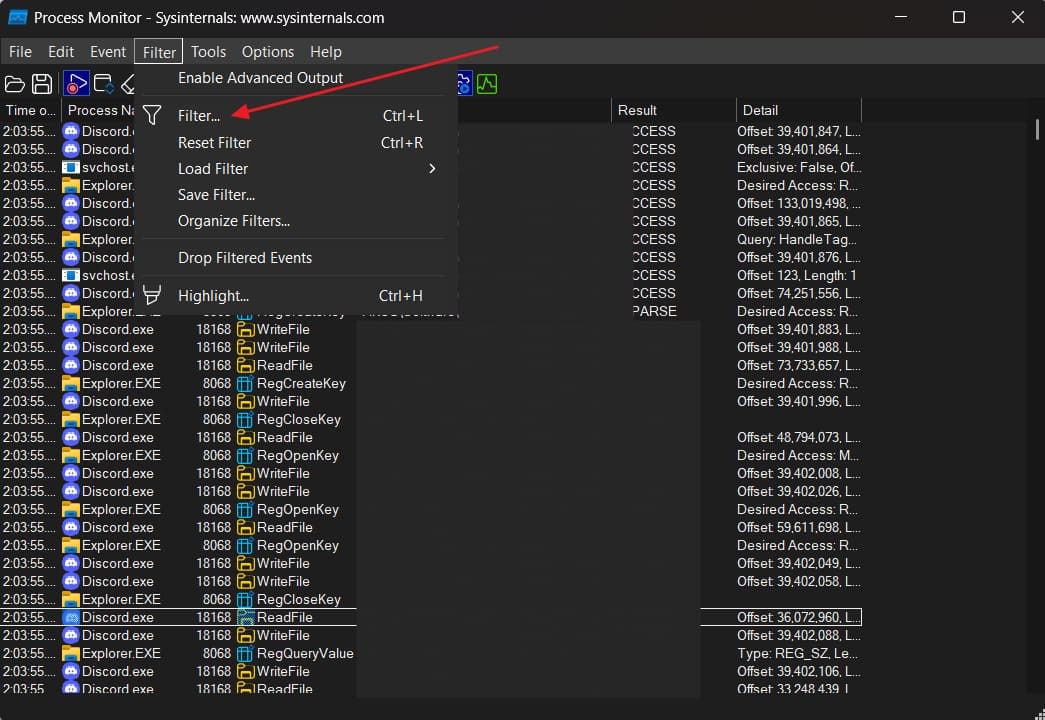Viewport: 1045px width, 720px height.
Task: Choose Save Filter... from the menu
Action: (x=217, y=195)
